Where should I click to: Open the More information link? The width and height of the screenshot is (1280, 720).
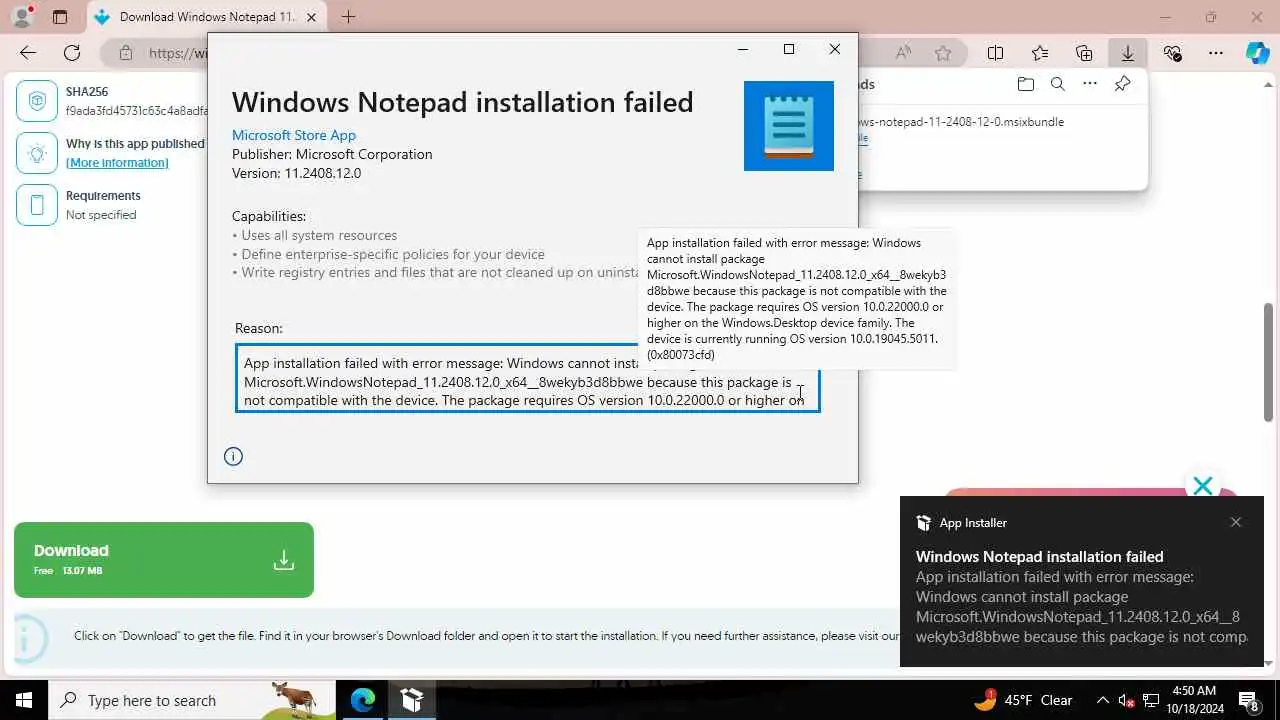(x=117, y=162)
